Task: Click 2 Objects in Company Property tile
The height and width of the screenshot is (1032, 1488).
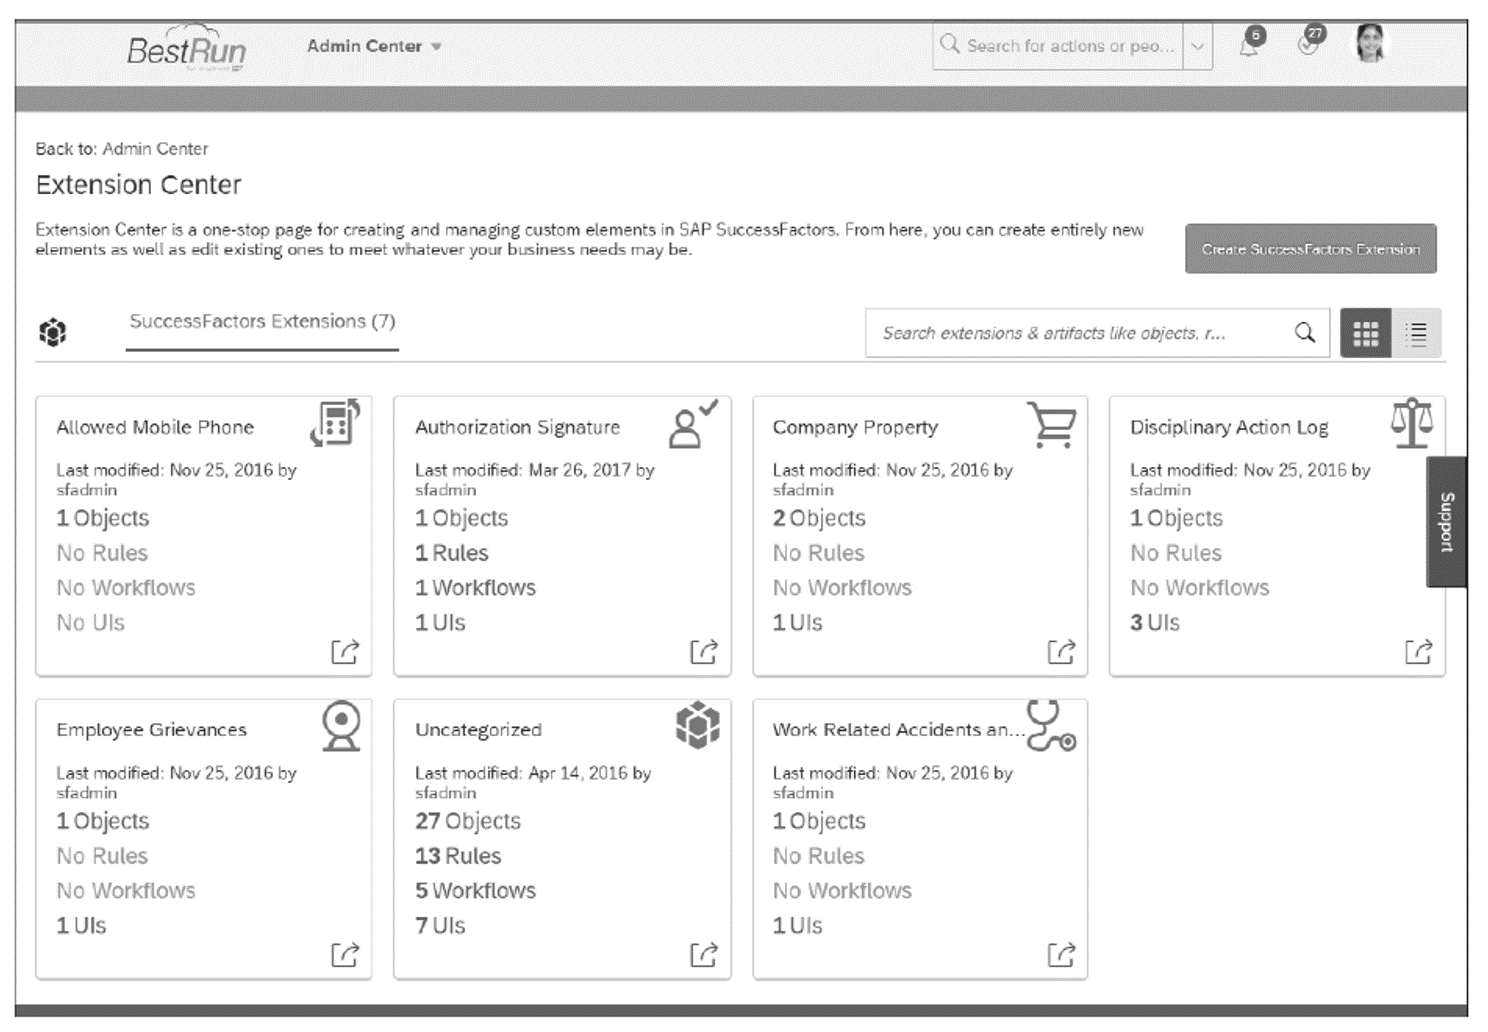Action: (x=819, y=518)
